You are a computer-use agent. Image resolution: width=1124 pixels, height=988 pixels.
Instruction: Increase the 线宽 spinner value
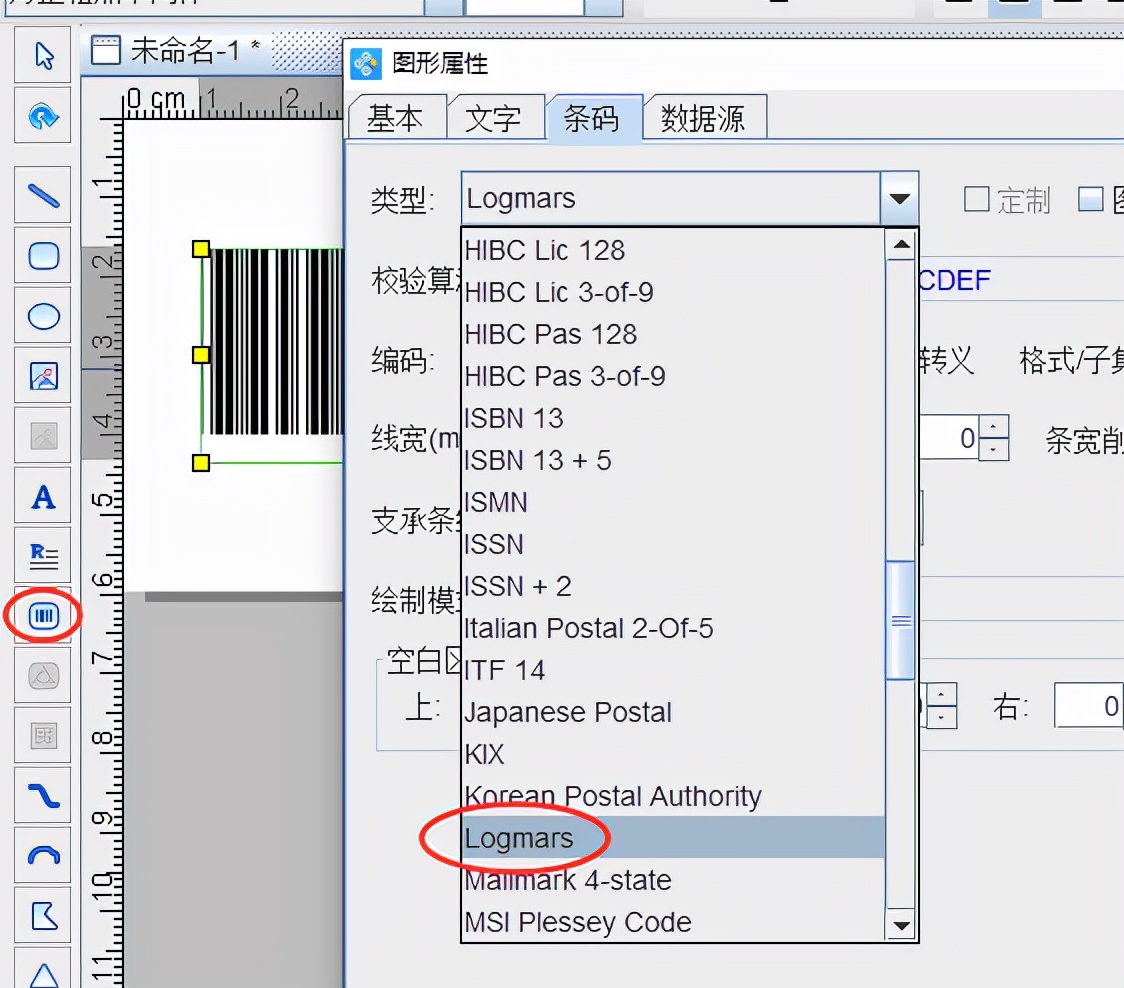pos(994,427)
